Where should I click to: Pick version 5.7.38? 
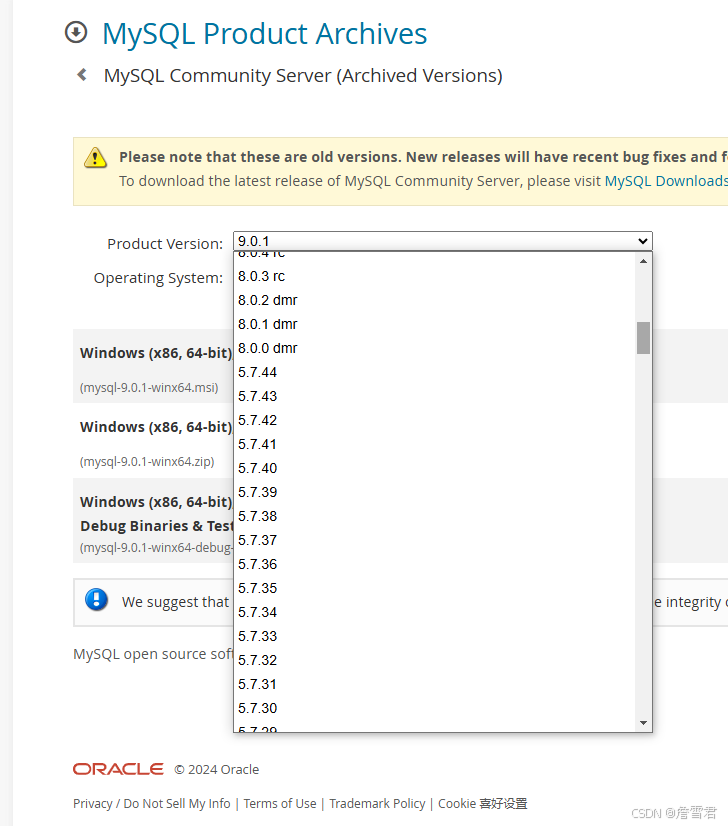pos(435,516)
